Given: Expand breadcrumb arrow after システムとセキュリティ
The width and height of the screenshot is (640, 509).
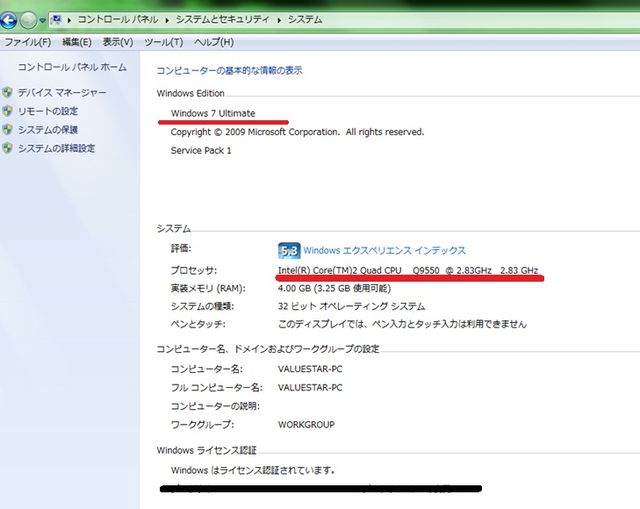Looking at the screenshot, I should [279, 20].
